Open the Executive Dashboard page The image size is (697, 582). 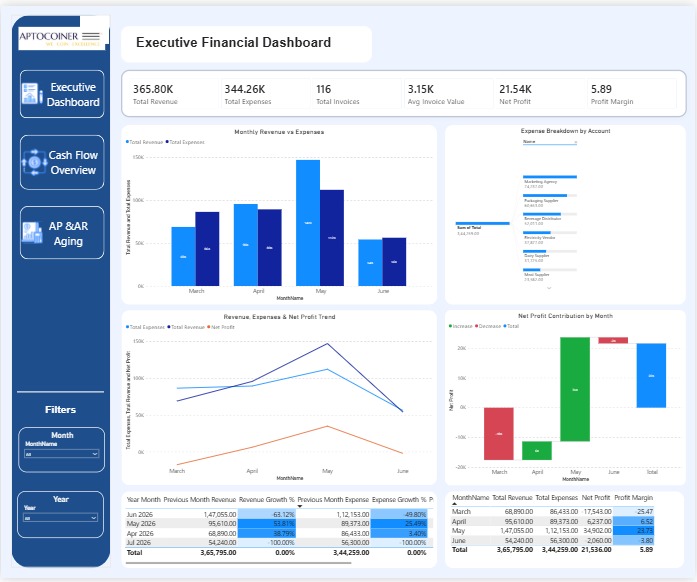coord(62,94)
